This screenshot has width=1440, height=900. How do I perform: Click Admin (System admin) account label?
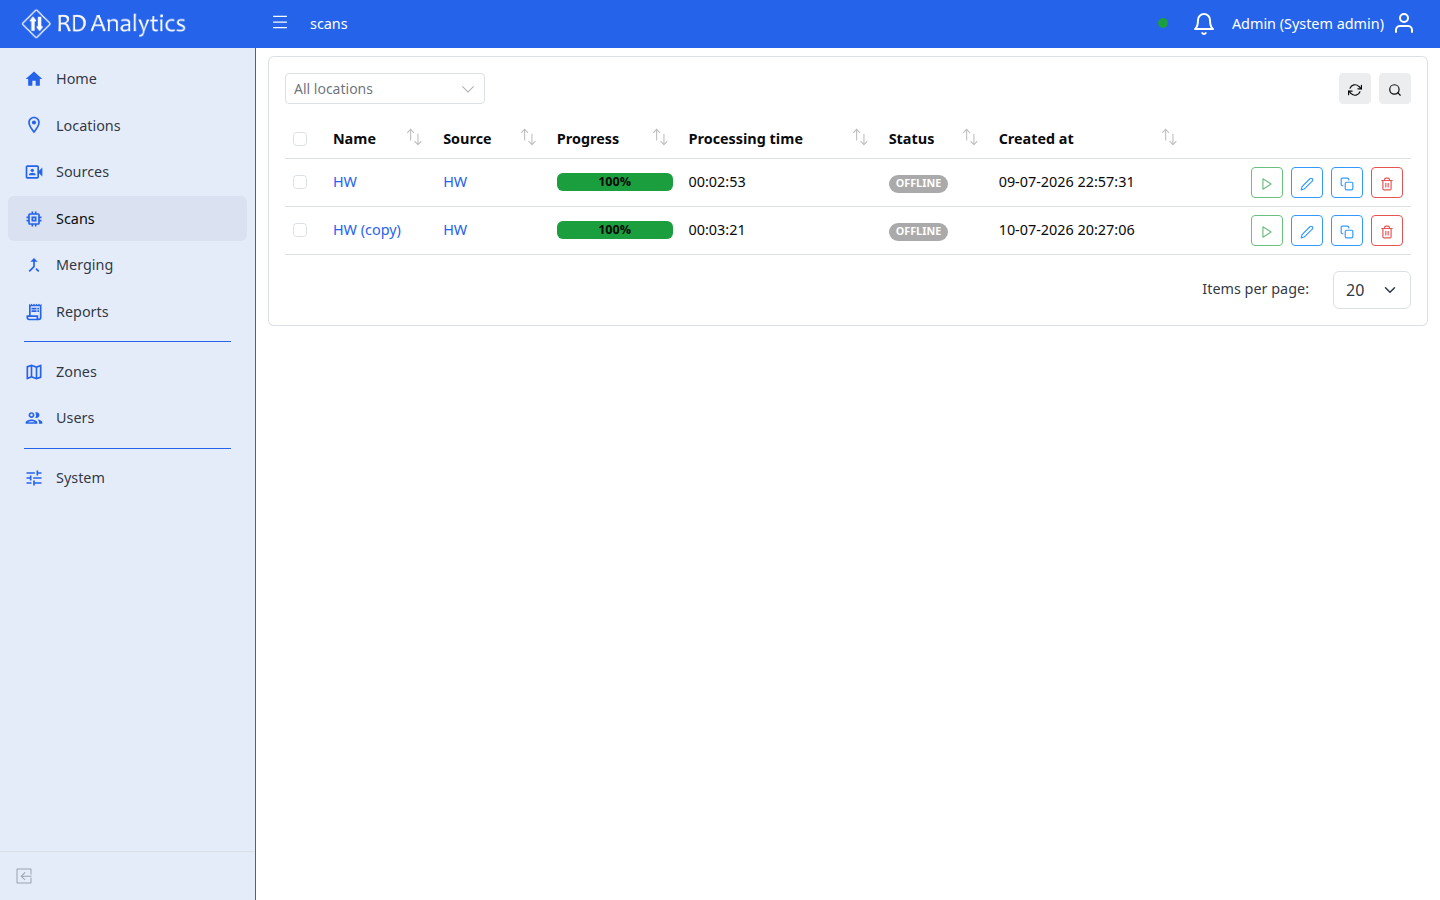click(1308, 24)
